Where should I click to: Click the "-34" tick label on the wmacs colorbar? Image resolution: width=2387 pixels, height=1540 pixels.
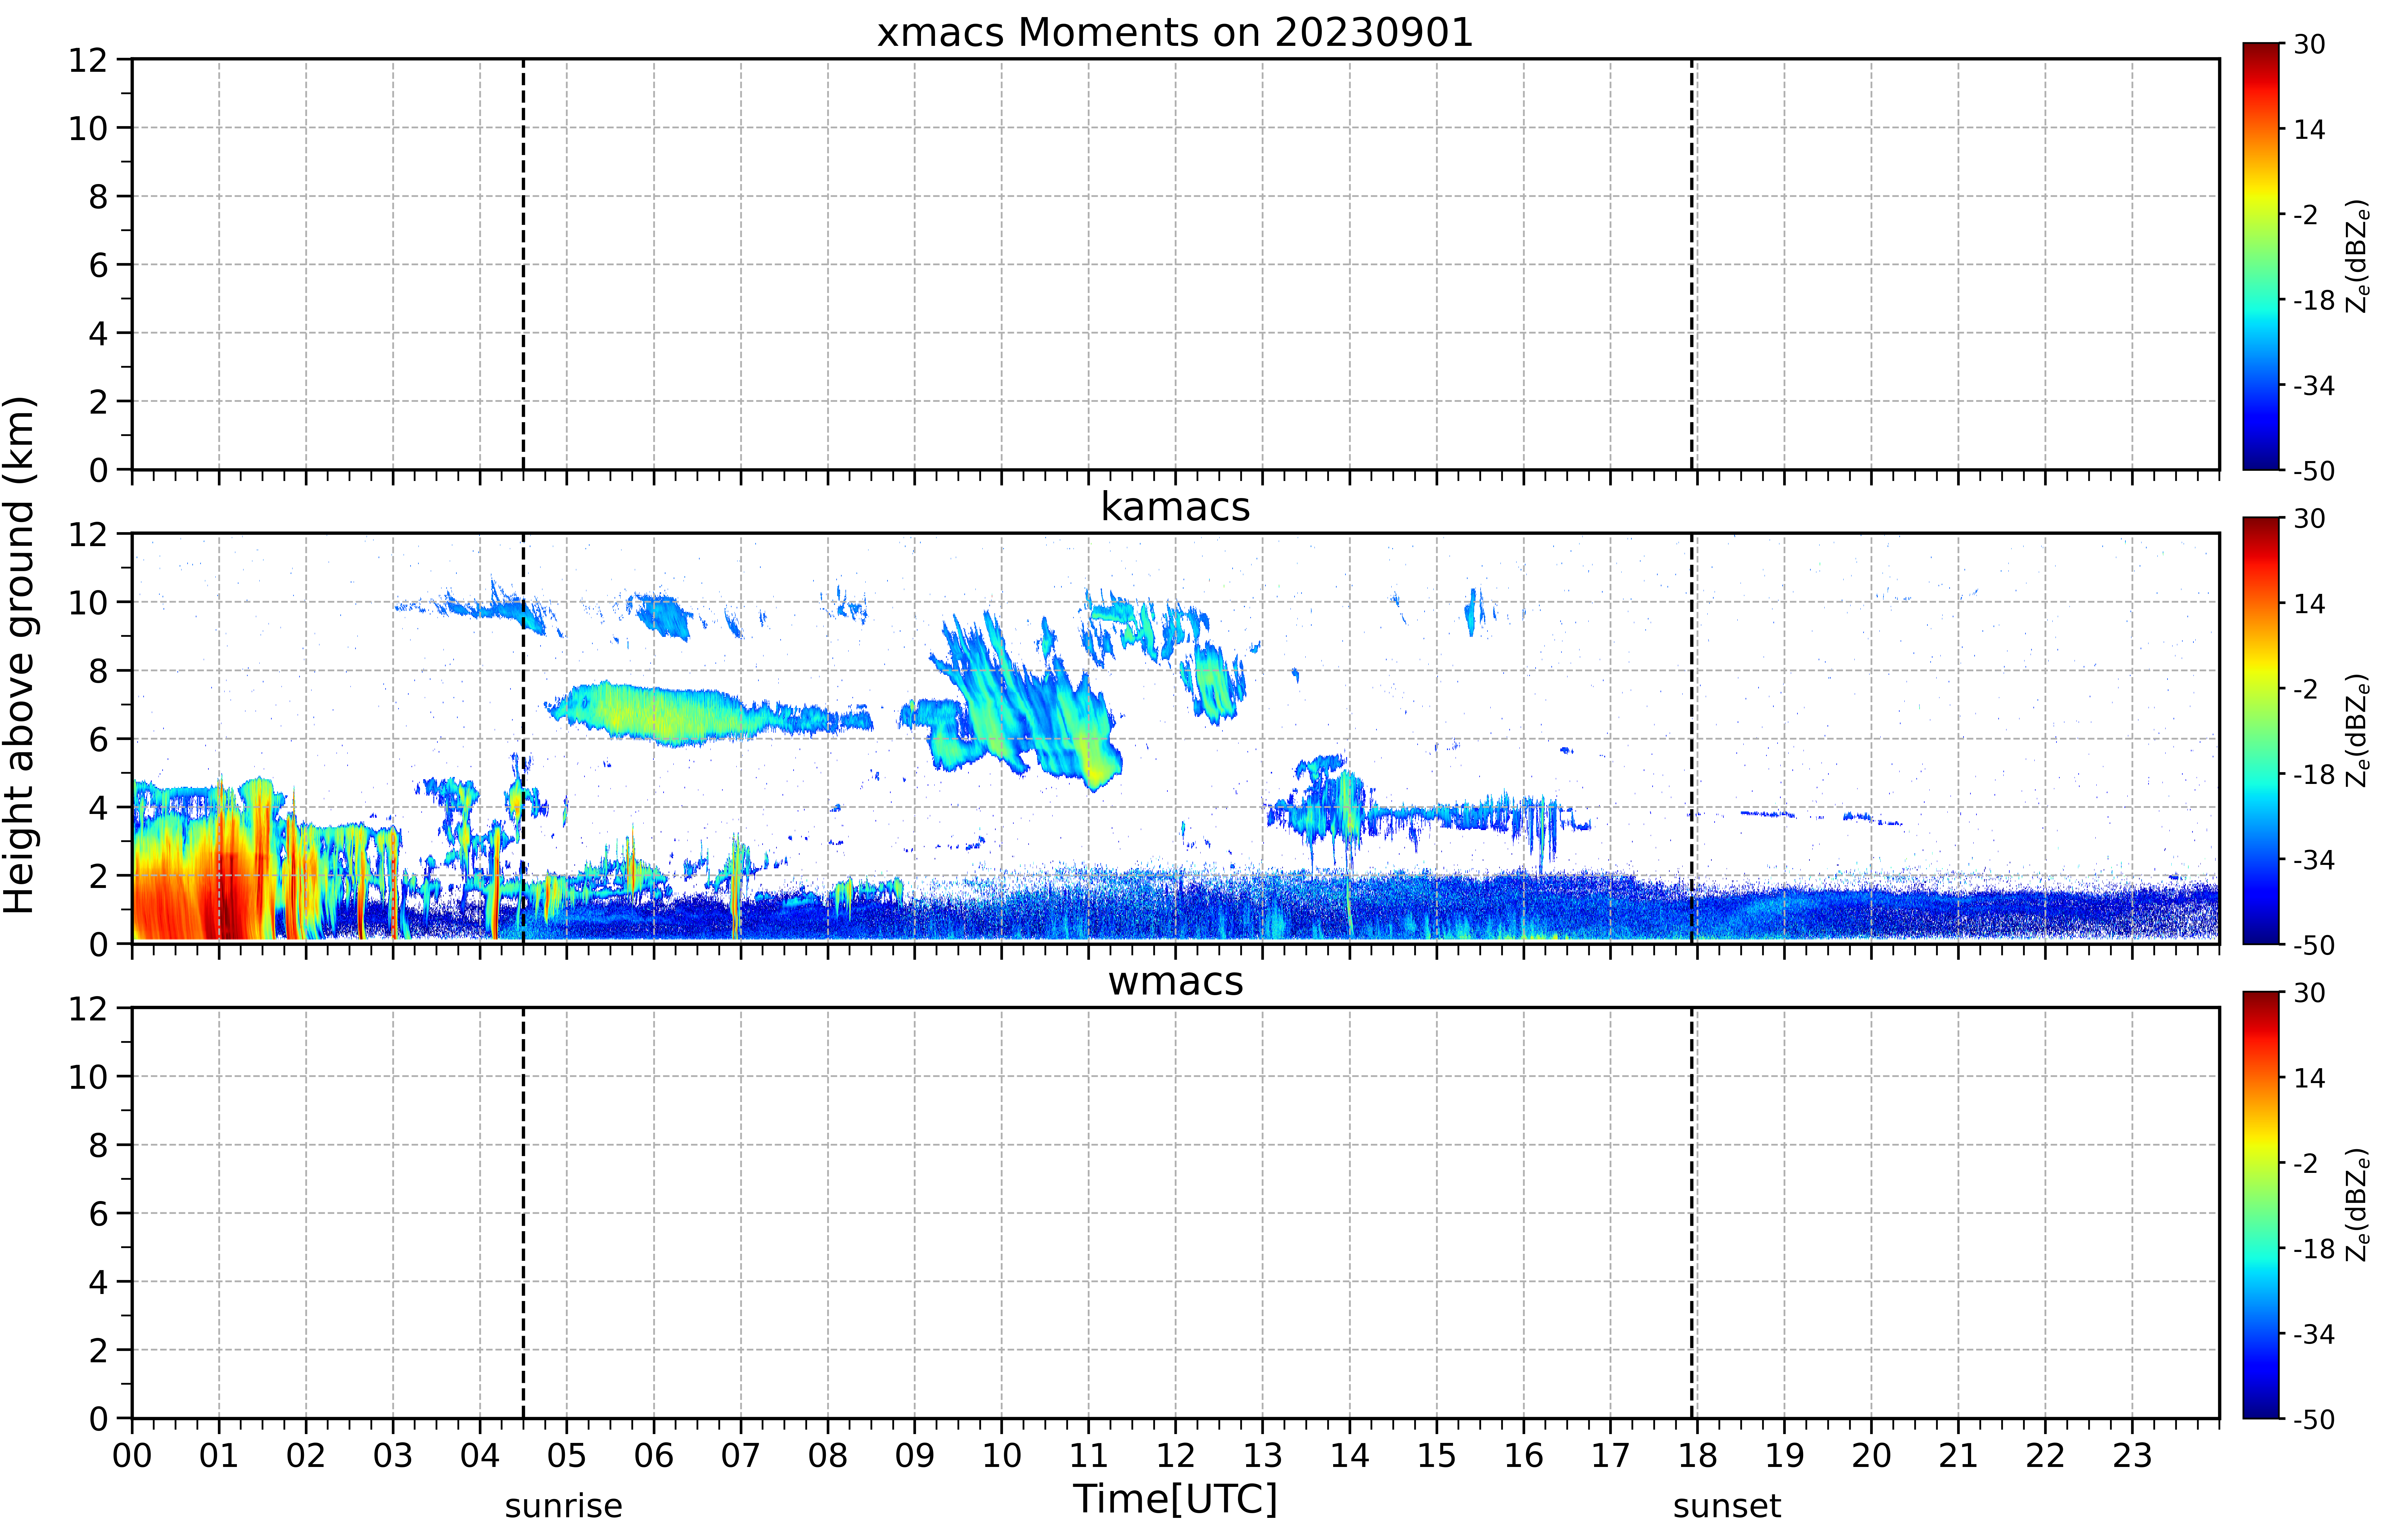(x=2314, y=1334)
